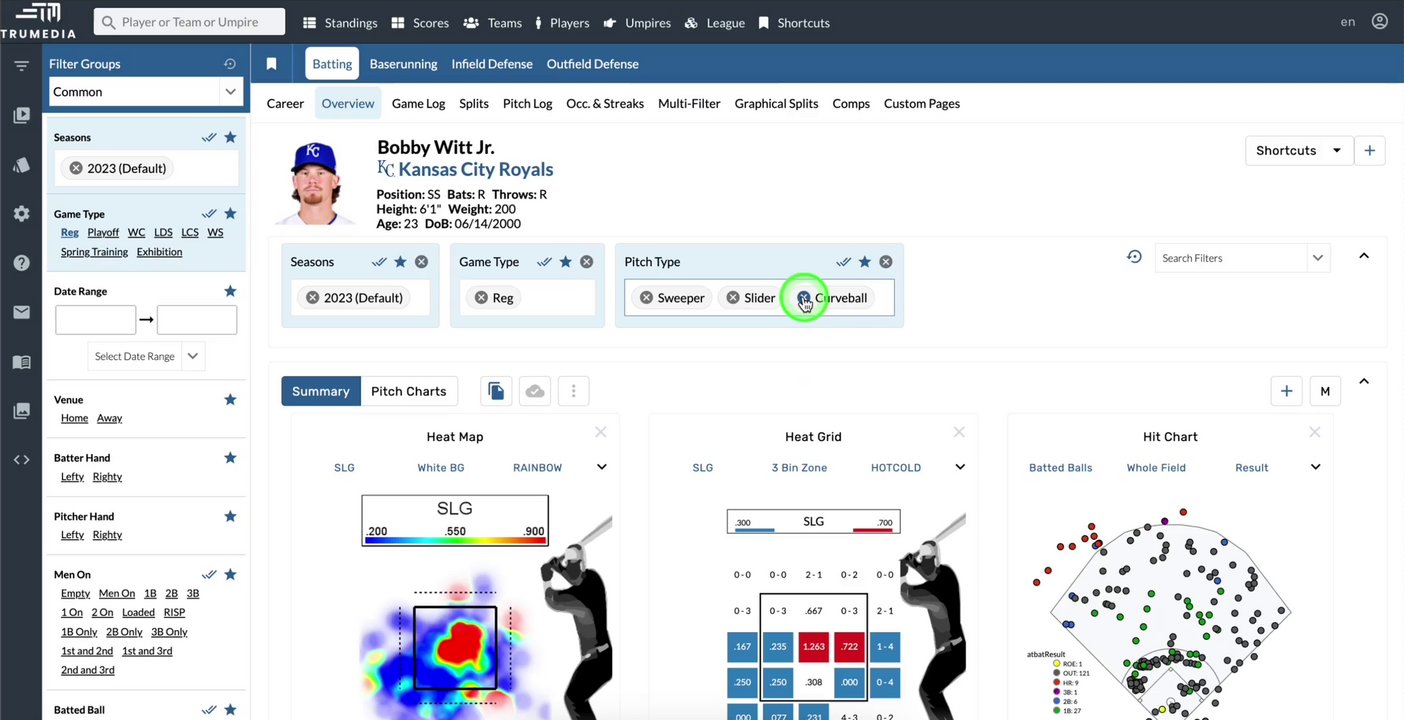Viewport: 1404px width, 720px height.
Task: Click the plus button beside Shortcuts
Action: pyautogui.click(x=1370, y=151)
